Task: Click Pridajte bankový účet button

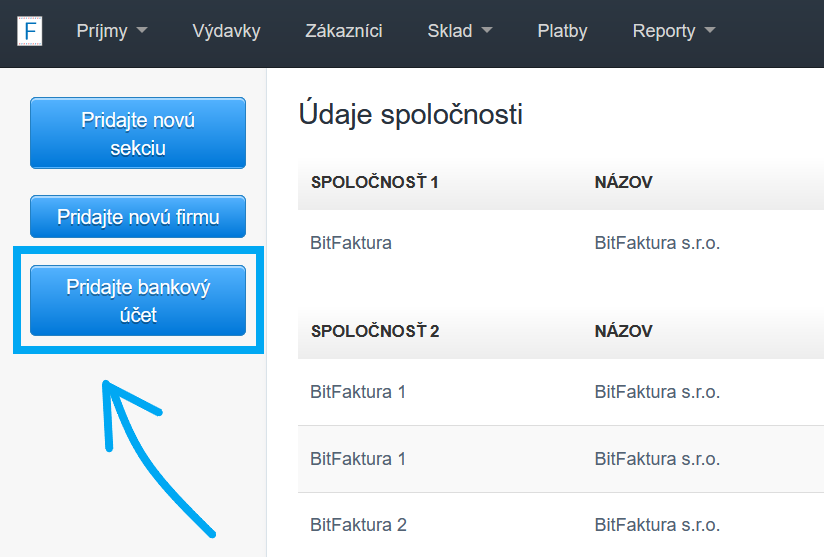Action: [x=138, y=301]
